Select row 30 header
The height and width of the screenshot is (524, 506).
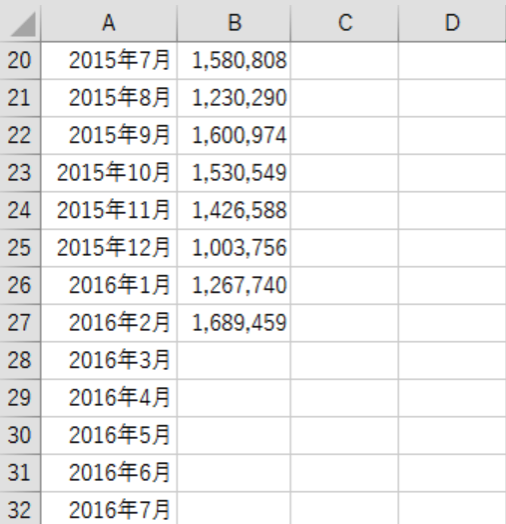coord(20,435)
